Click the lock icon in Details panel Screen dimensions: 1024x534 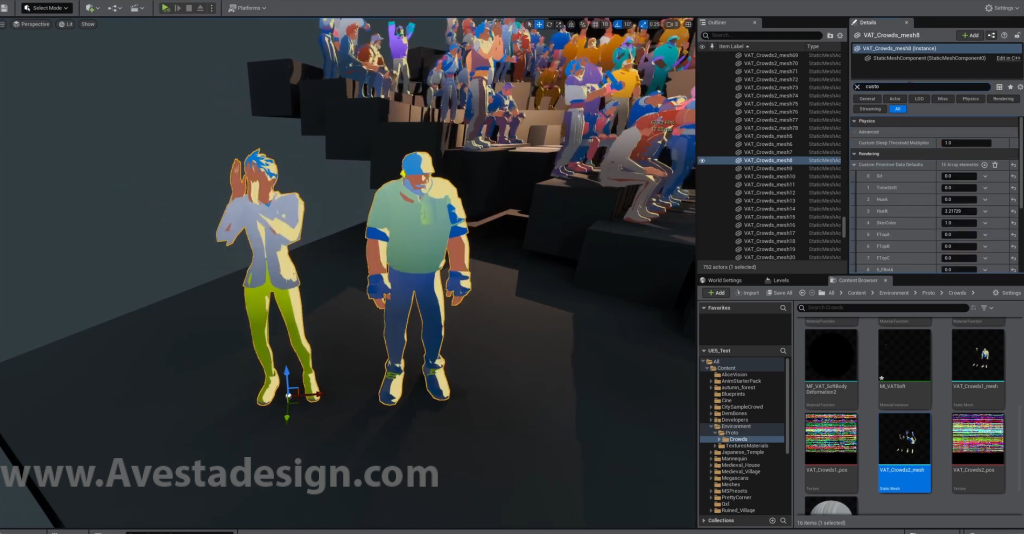click(1016, 35)
